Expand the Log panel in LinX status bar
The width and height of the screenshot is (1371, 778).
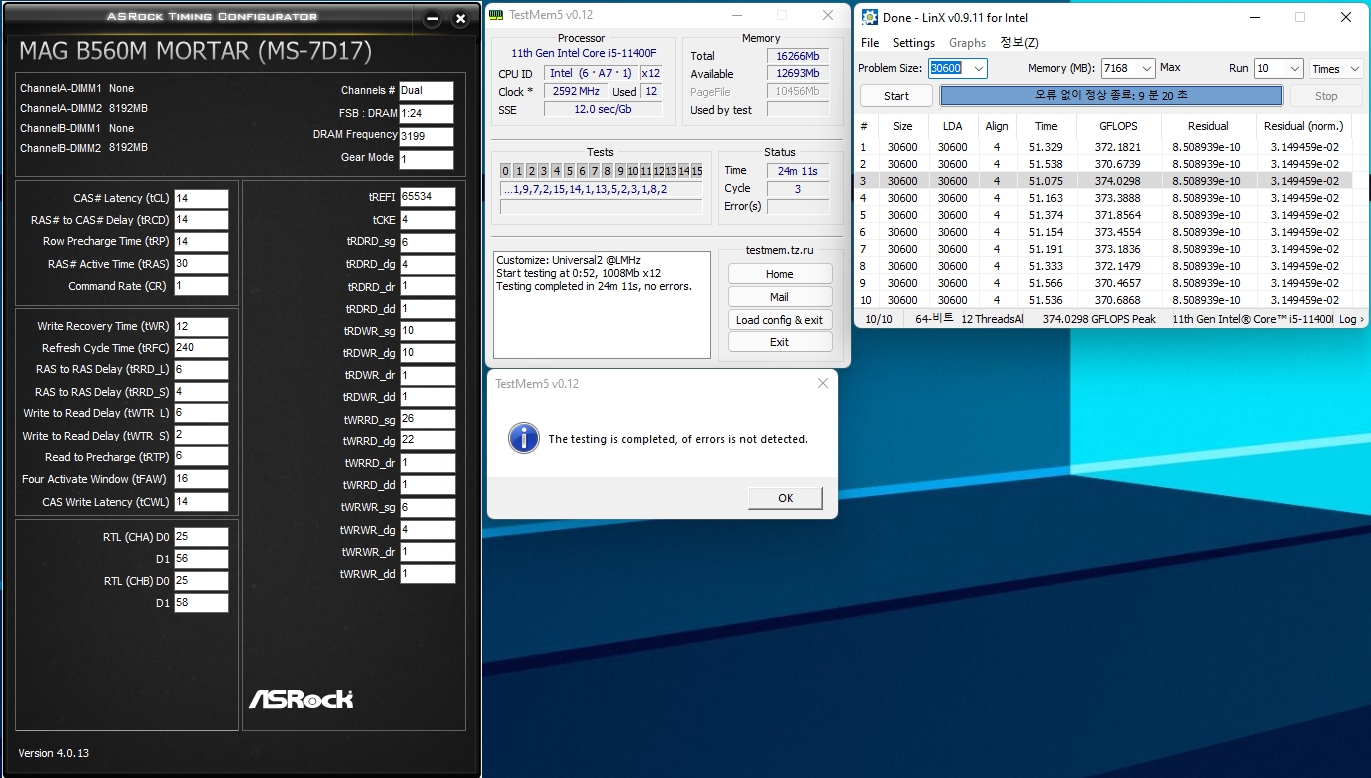[1351, 319]
